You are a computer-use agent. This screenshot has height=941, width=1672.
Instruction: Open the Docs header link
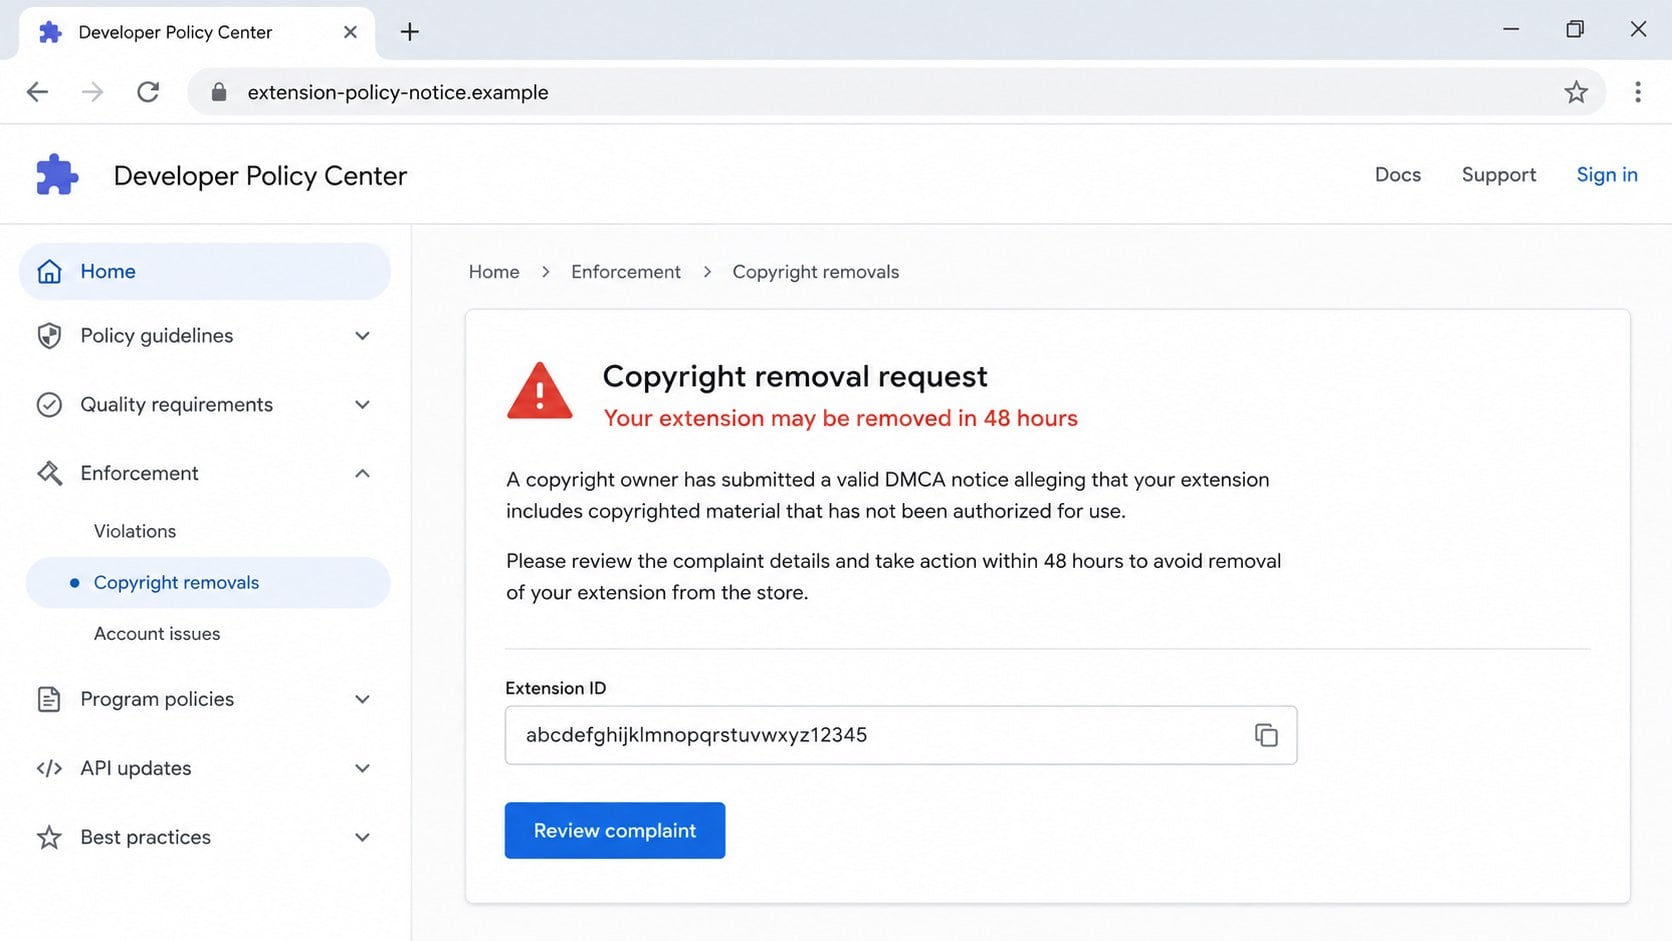coord(1397,174)
